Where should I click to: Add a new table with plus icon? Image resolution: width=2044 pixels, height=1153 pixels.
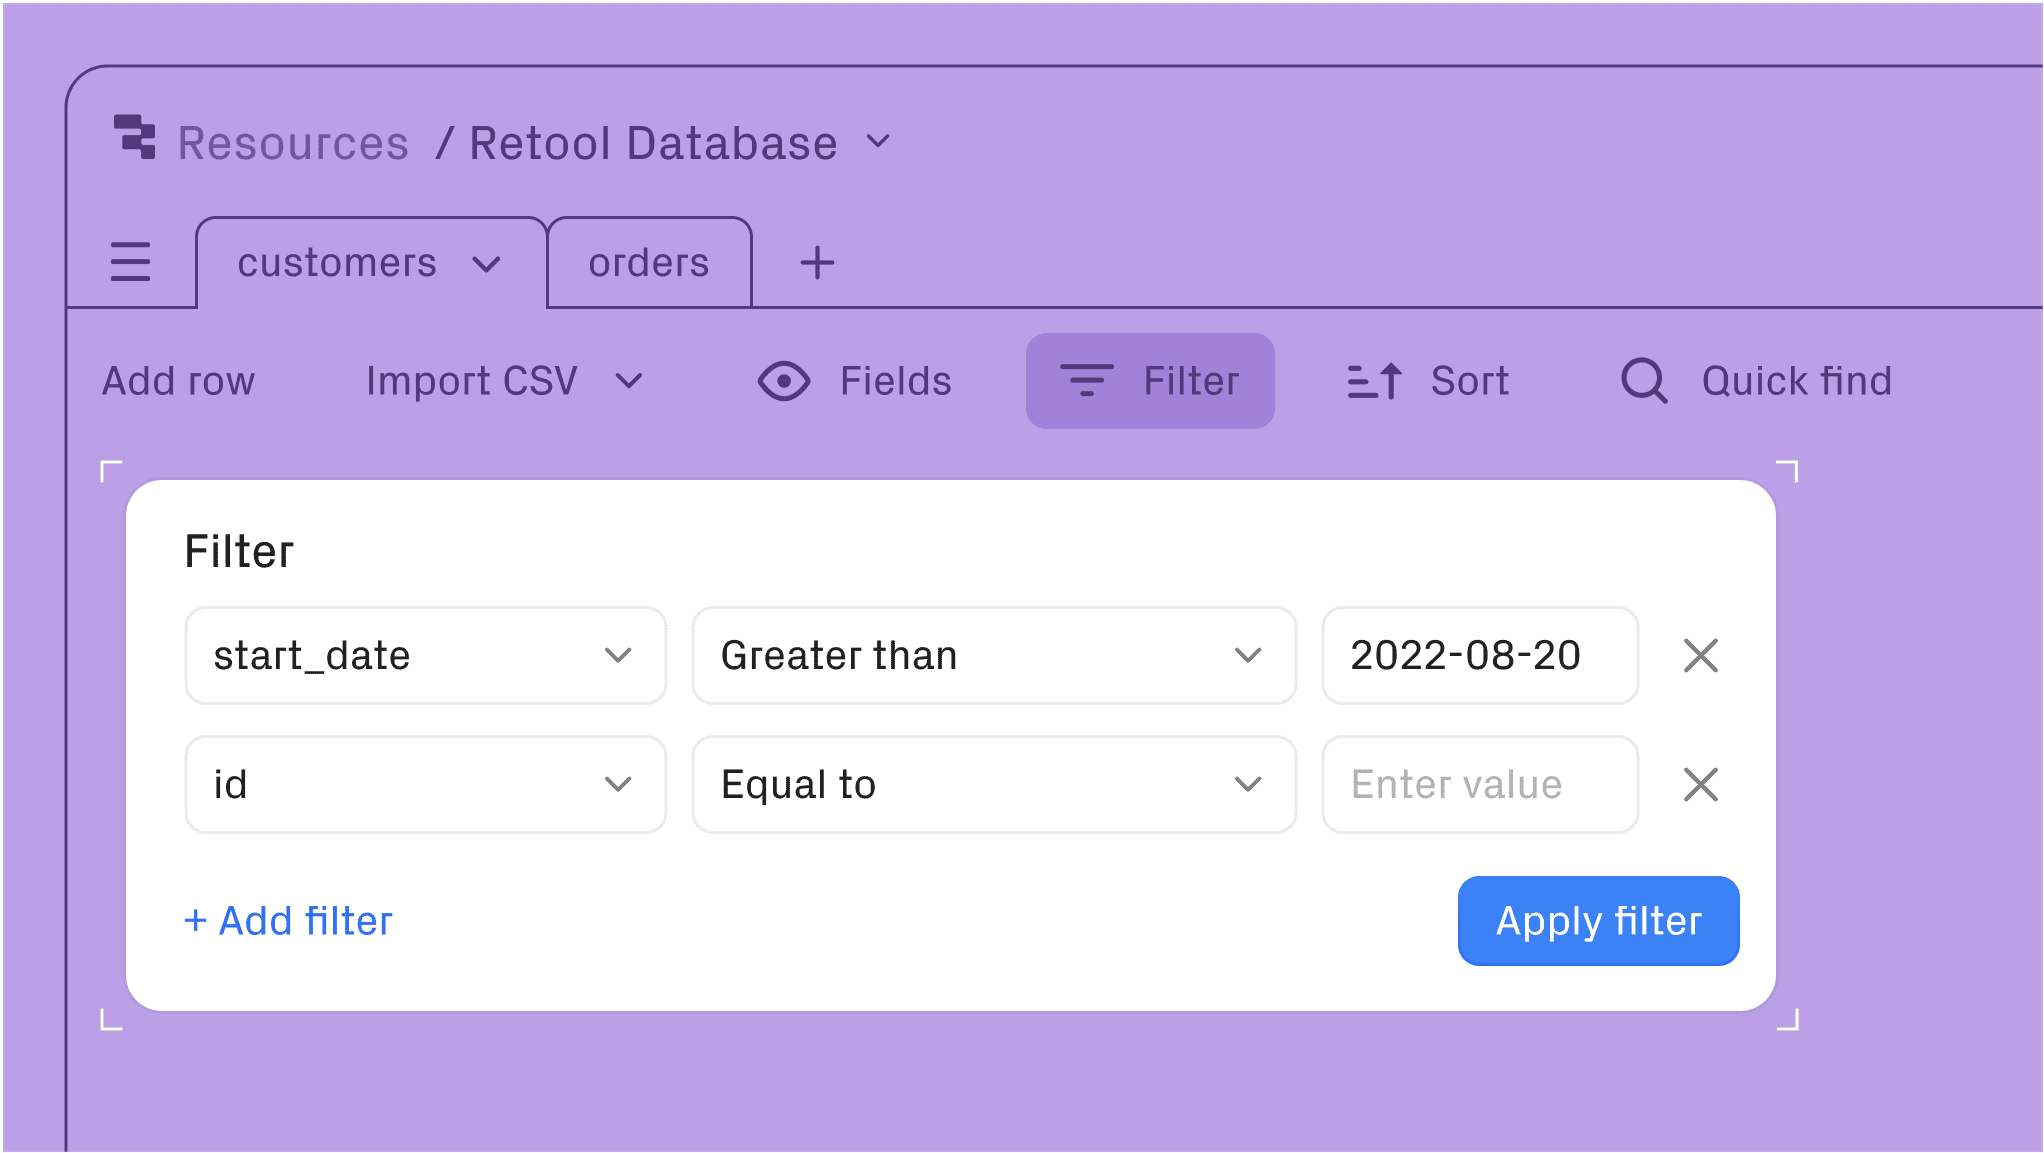[x=817, y=263]
